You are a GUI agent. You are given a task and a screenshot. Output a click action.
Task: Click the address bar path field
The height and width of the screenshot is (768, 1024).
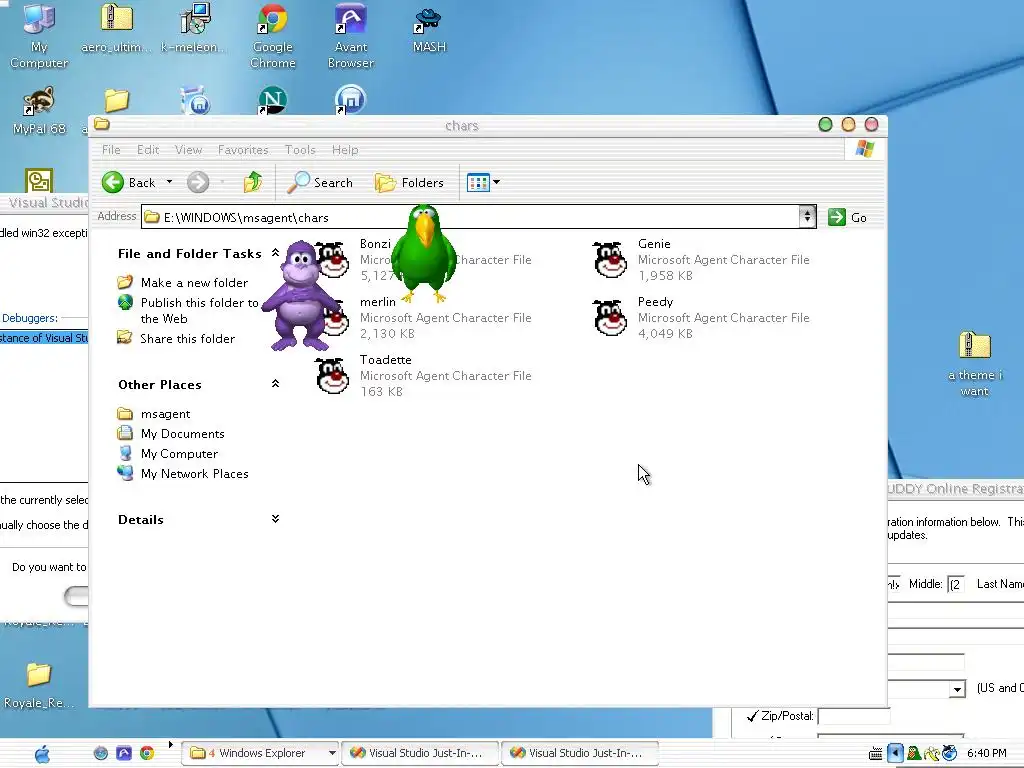[x=470, y=217]
